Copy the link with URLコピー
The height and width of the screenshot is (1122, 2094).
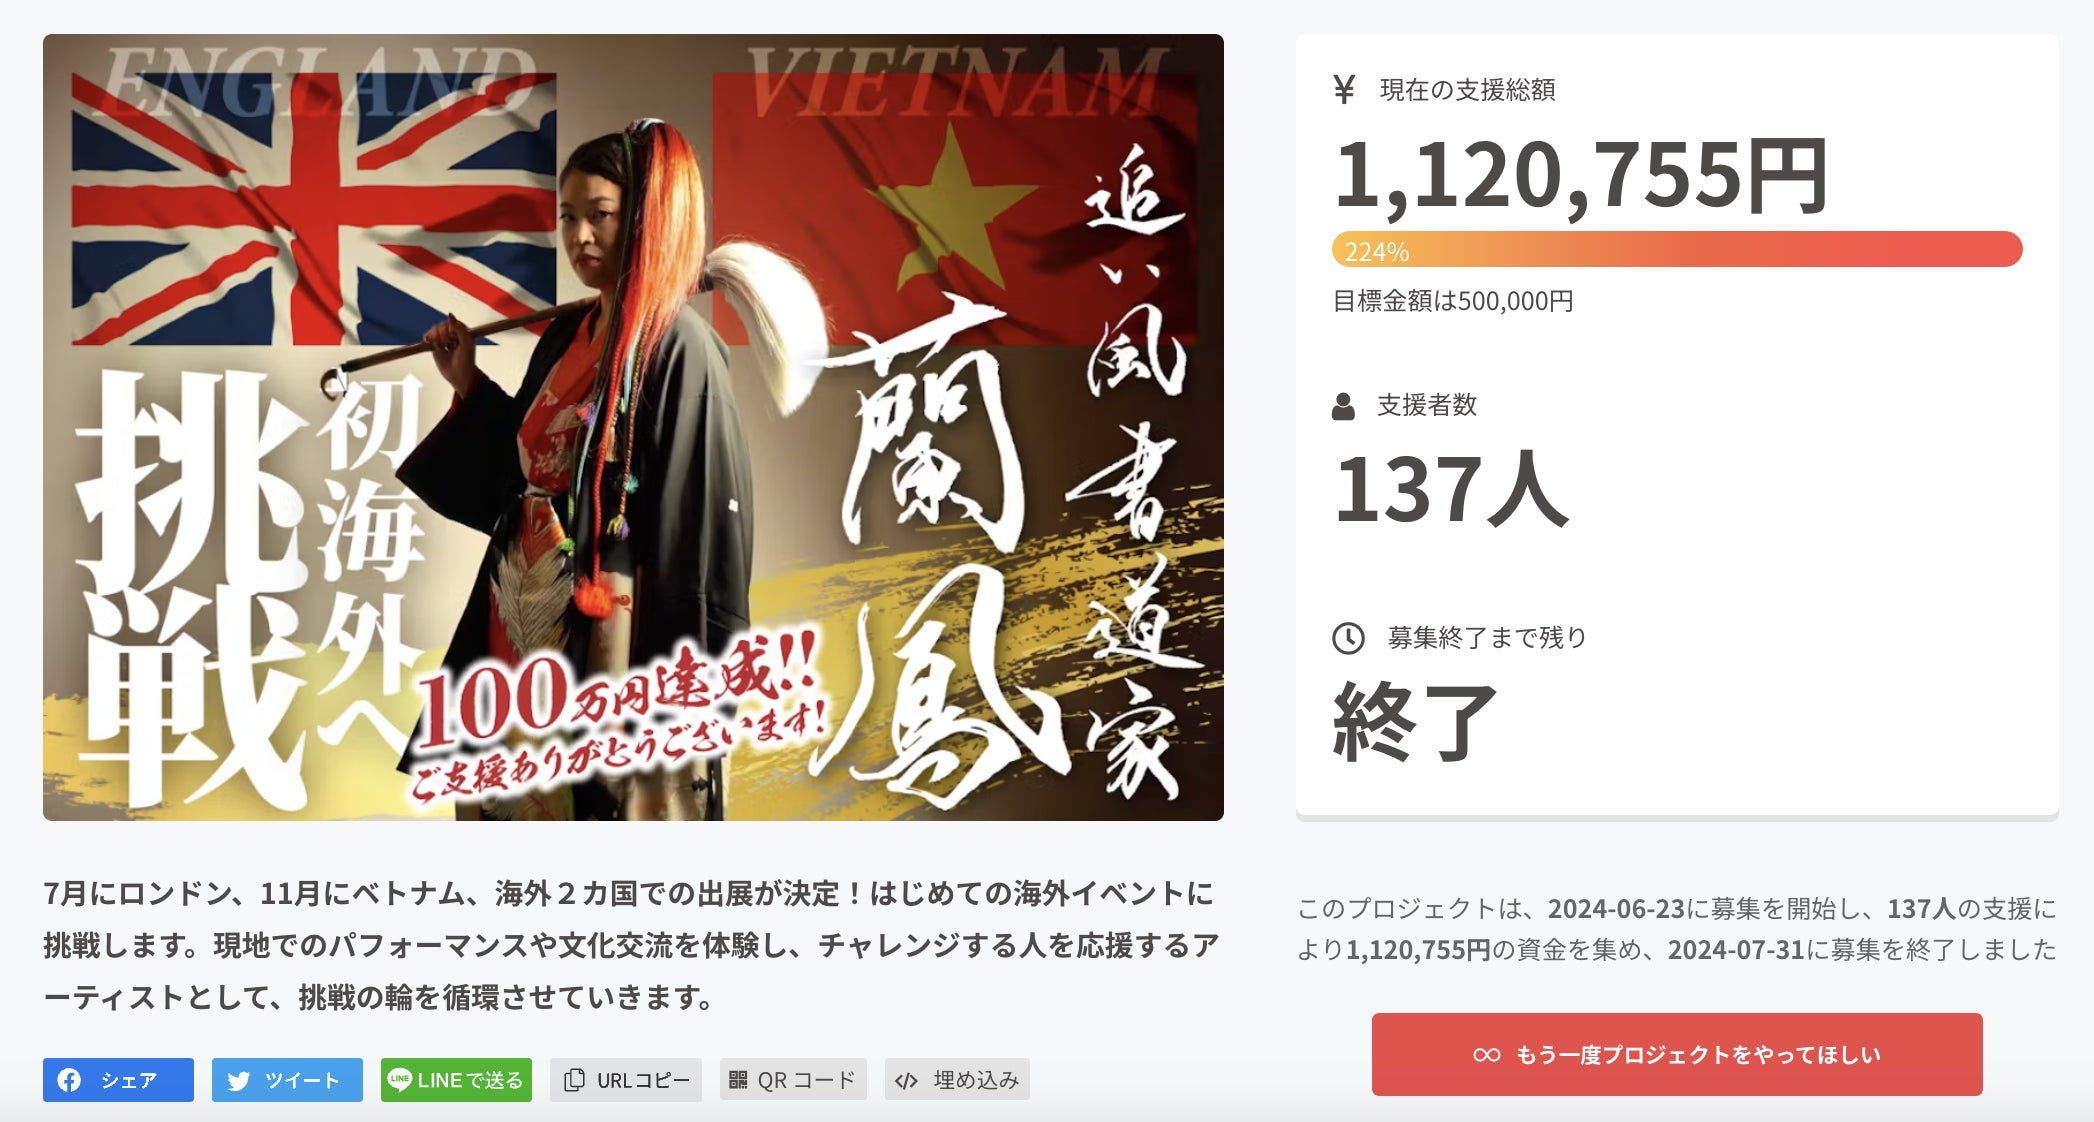626,1080
